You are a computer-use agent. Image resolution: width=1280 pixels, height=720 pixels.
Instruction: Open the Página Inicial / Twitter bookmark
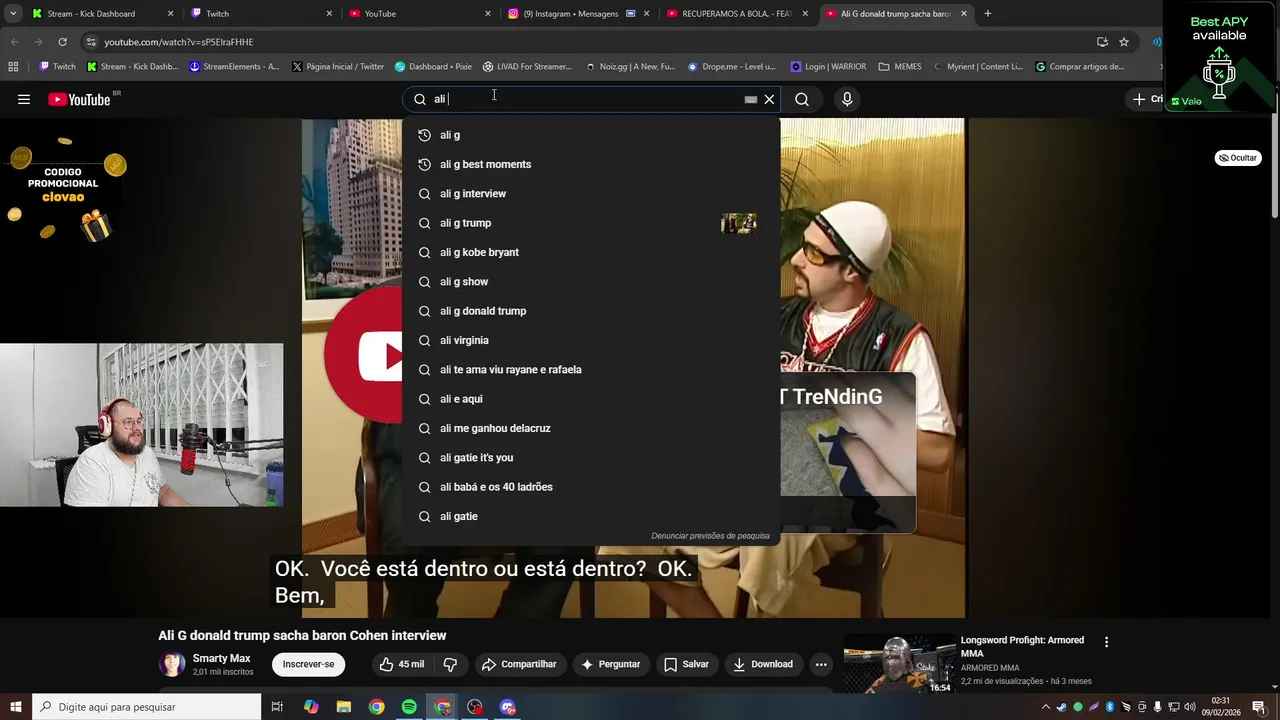point(338,67)
